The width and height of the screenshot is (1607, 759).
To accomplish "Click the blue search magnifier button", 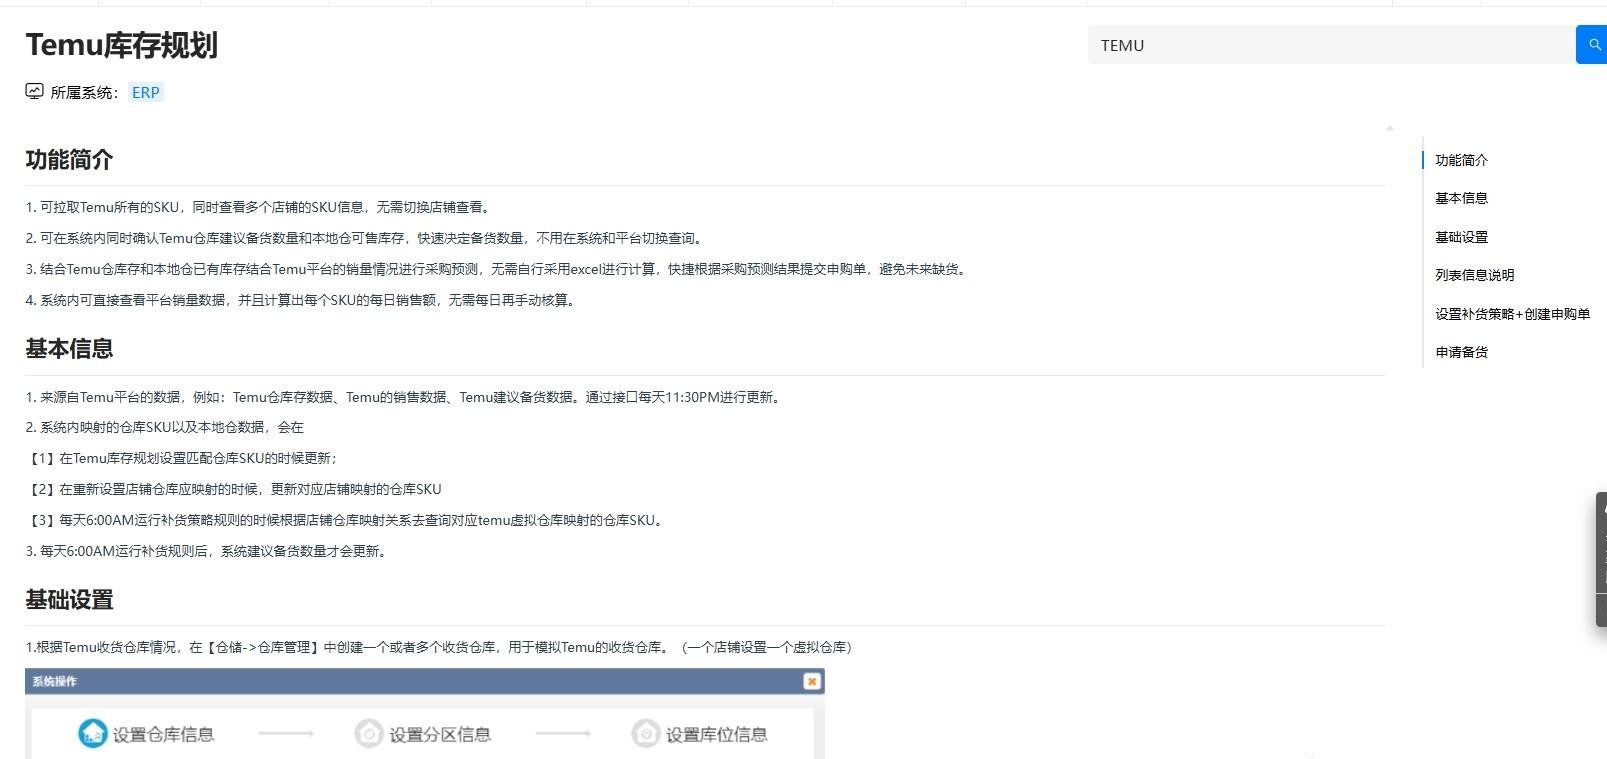I will coord(1591,45).
